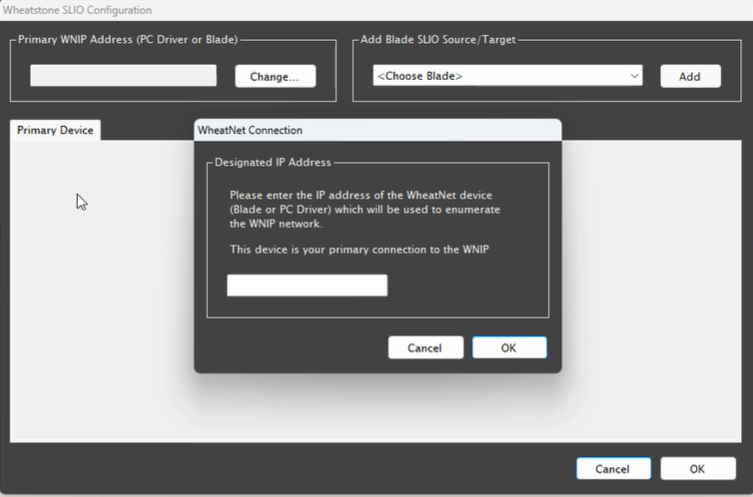This screenshot has height=497, width=753.
Task: Click the Designated IP Address input field
Action: 307,285
